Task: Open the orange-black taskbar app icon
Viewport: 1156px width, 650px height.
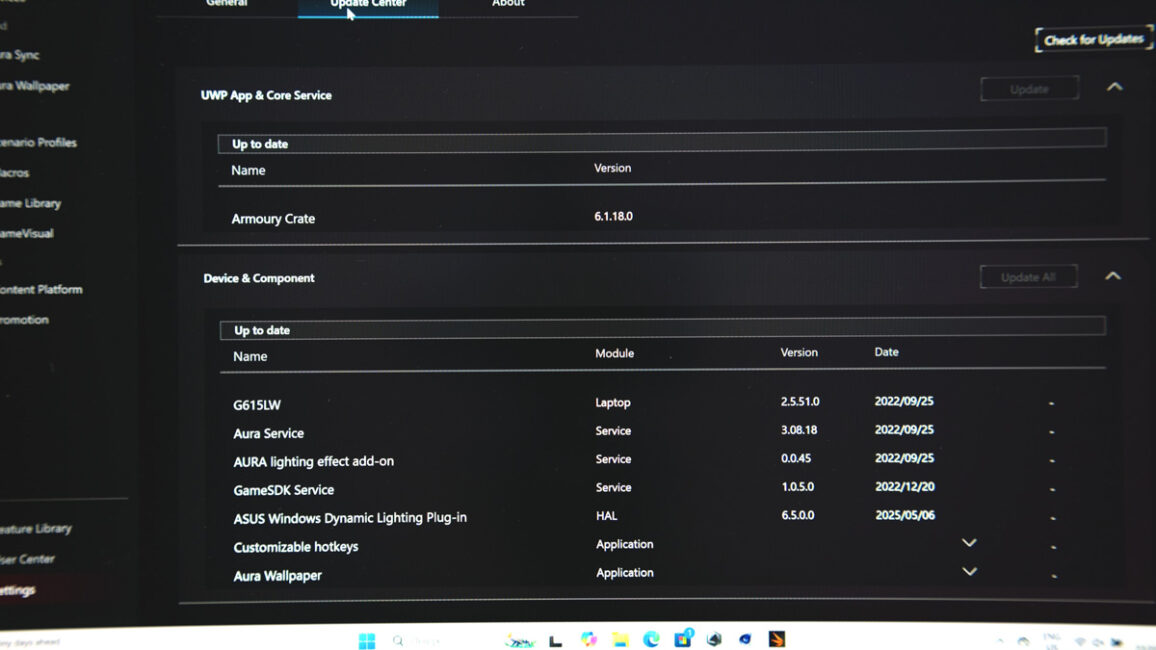Action: 776,639
